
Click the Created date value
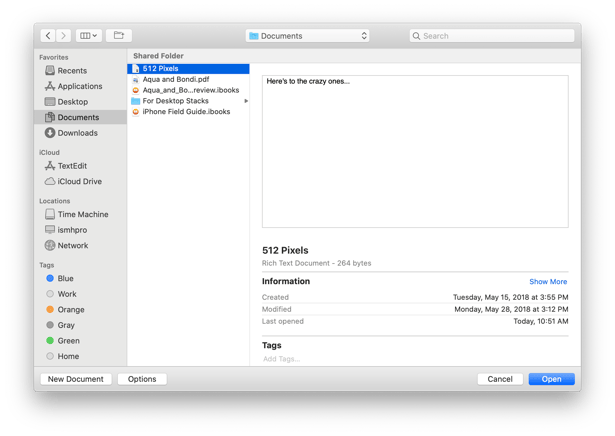pyautogui.click(x=510, y=297)
